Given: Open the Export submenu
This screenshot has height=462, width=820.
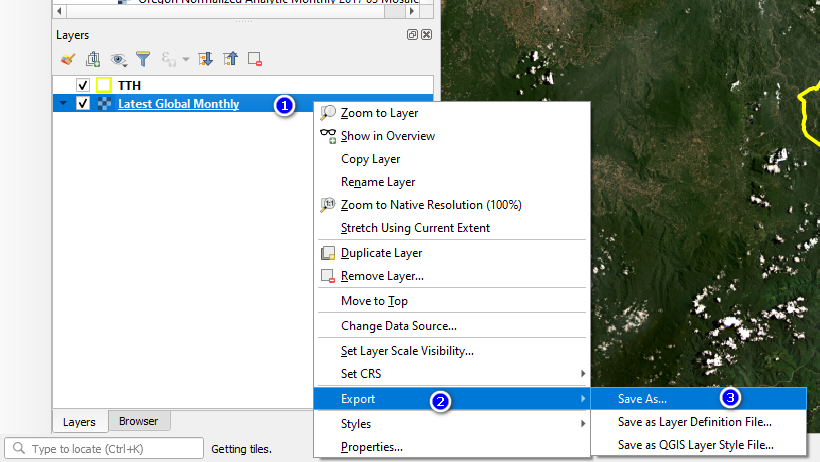Looking at the screenshot, I should pos(452,399).
